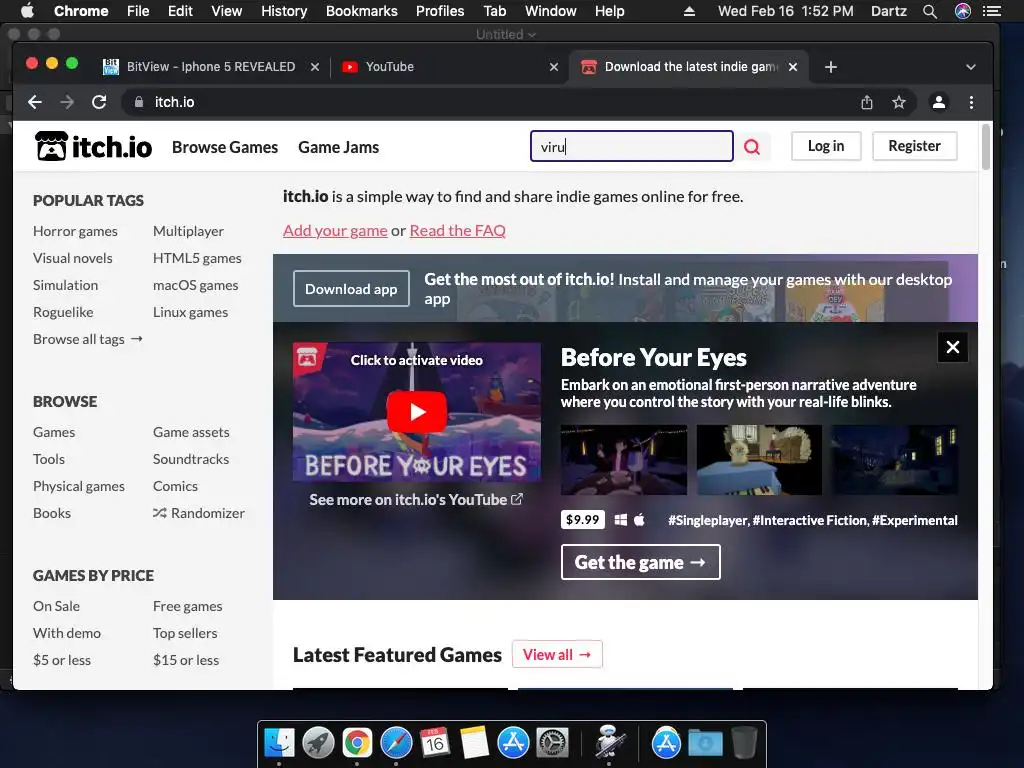Click the Siri icon in menu bar
The image size is (1024, 768).
[x=963, y=11]
